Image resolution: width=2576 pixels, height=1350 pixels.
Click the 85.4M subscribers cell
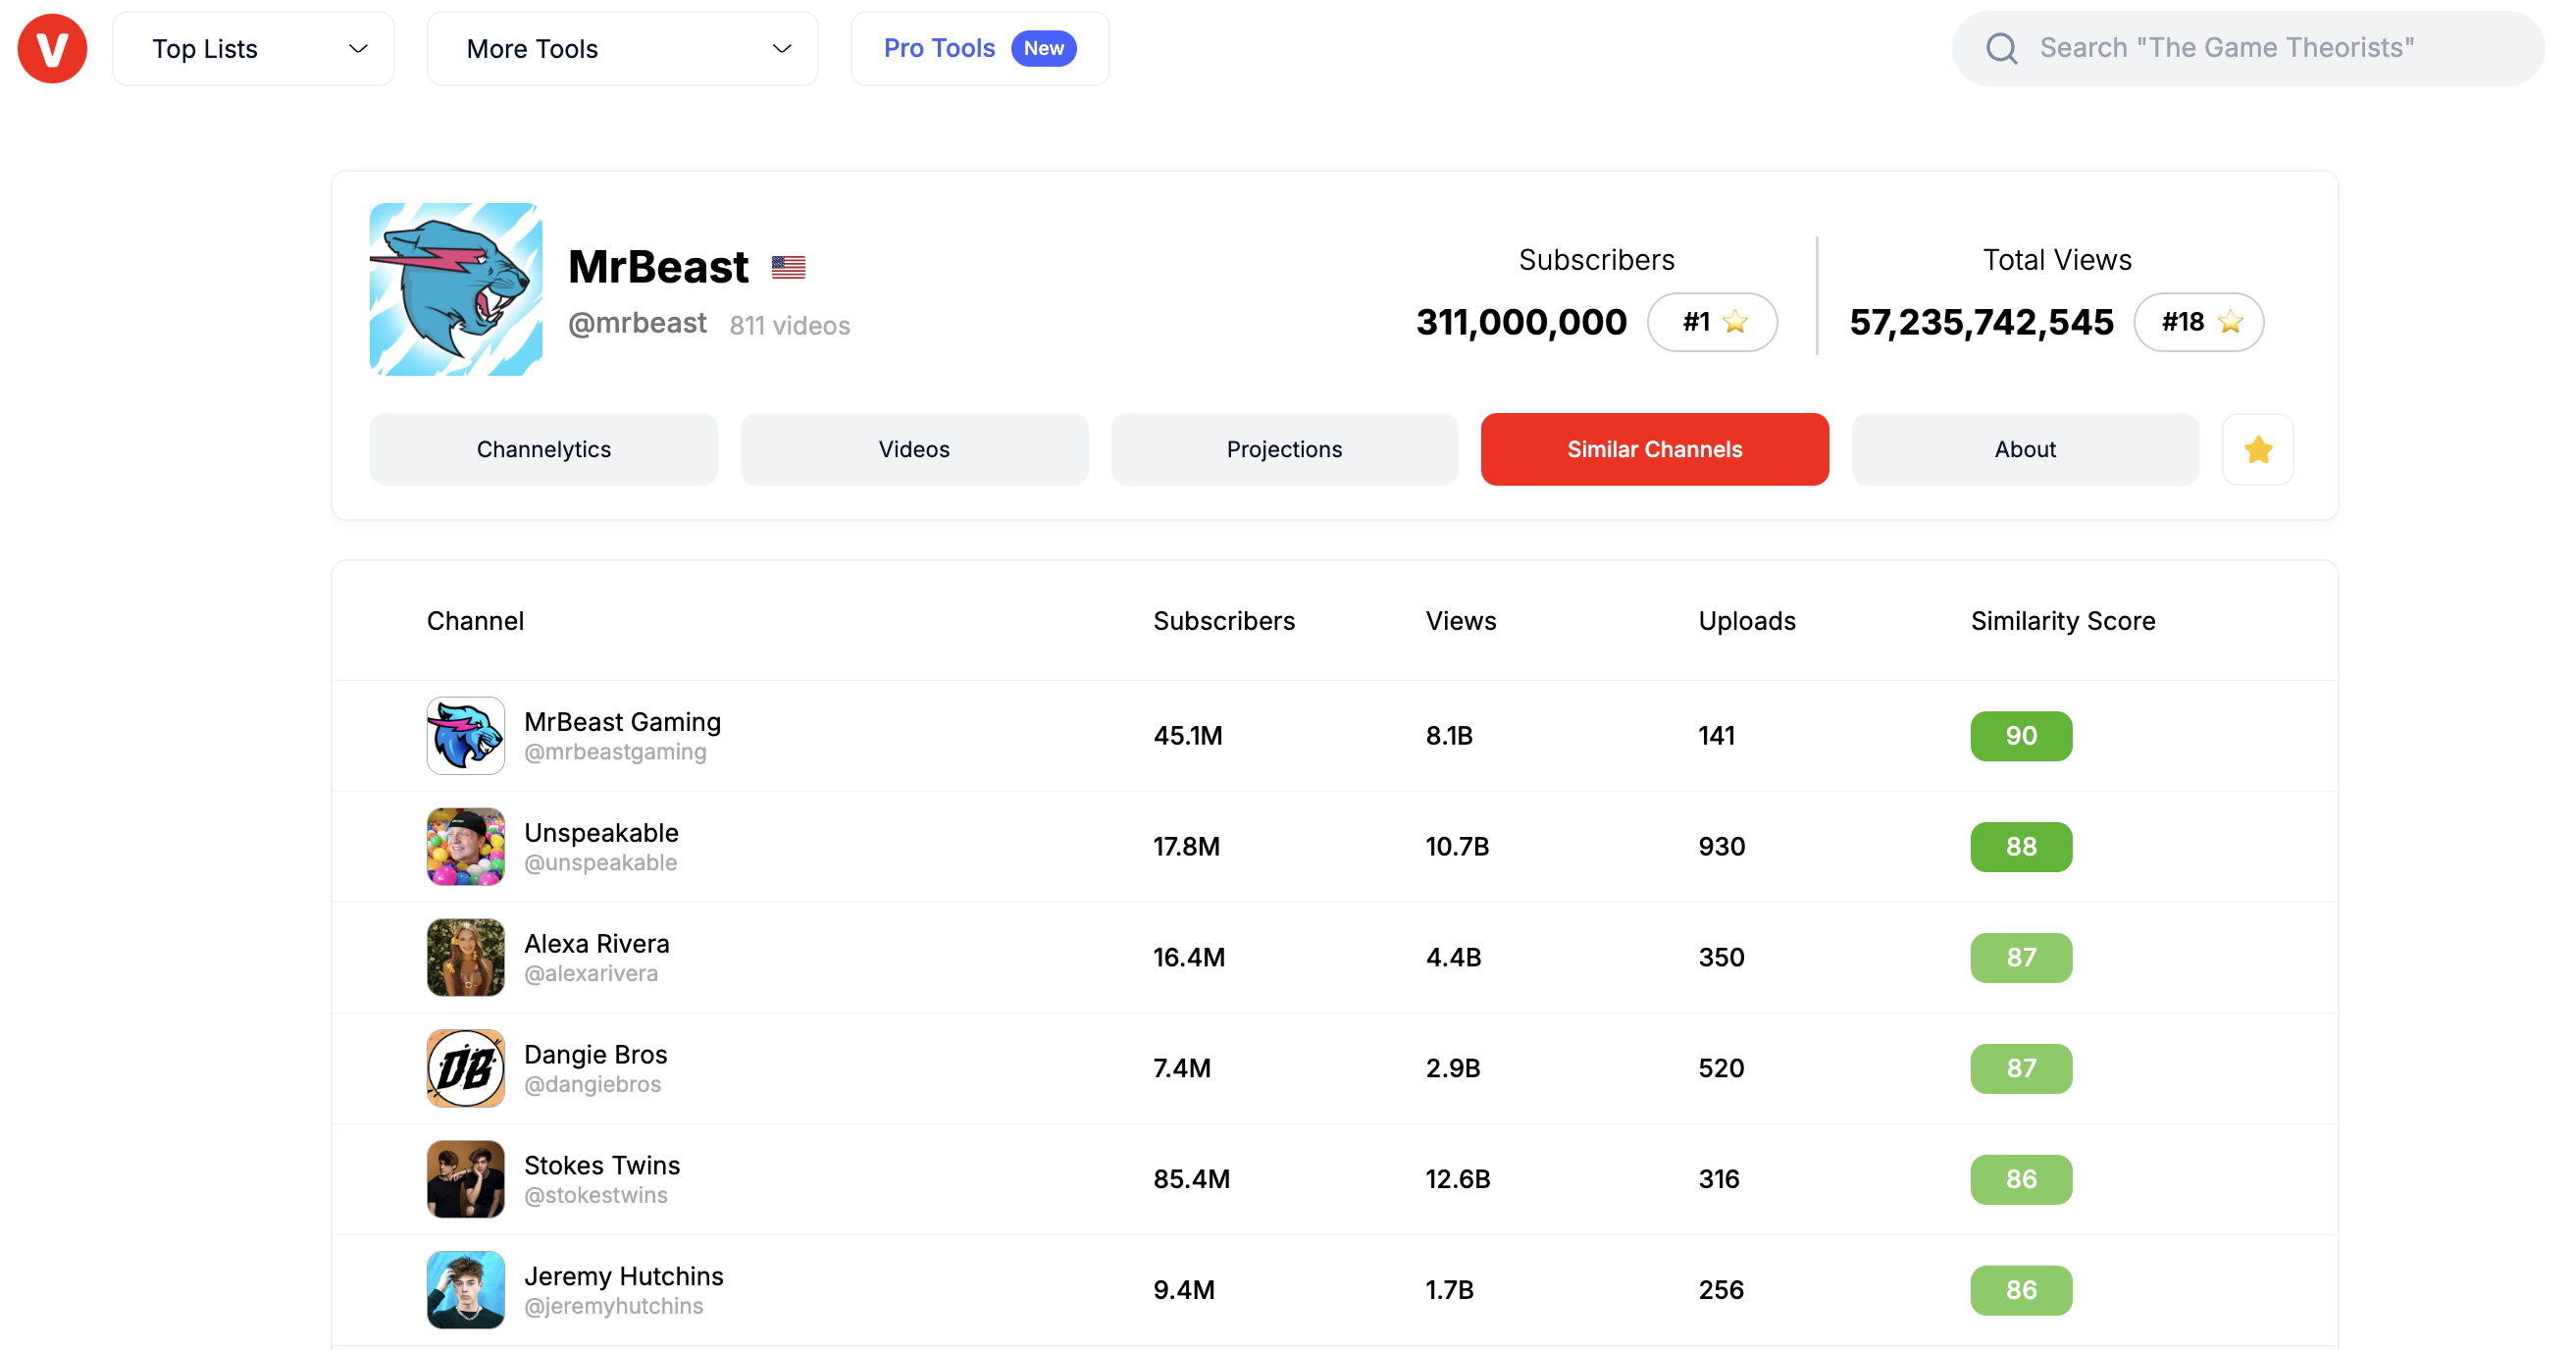point(1191,1180)
